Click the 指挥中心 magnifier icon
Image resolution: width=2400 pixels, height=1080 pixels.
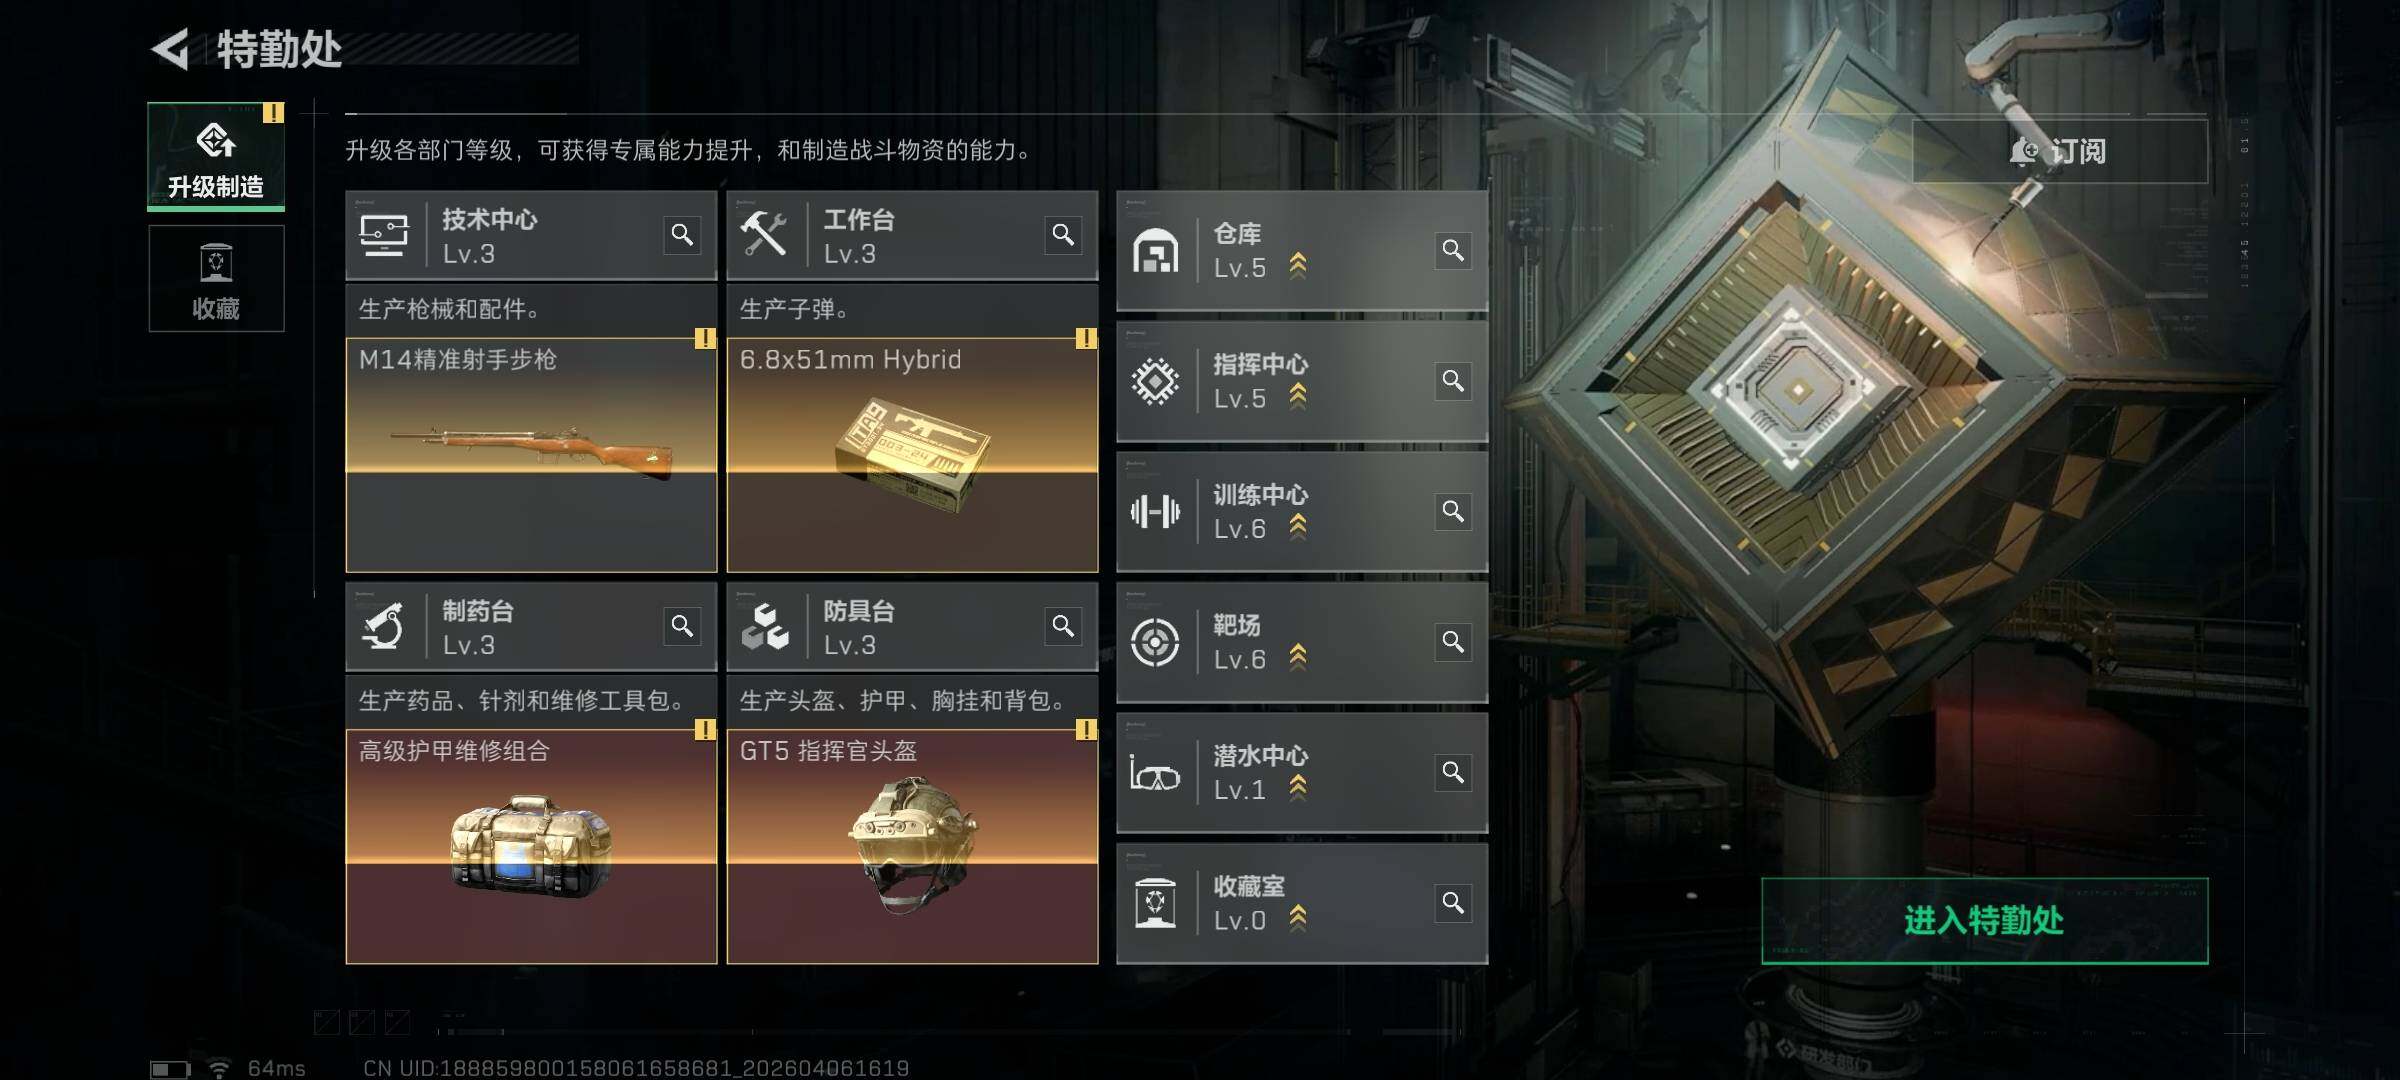[x=1453, y=381]
